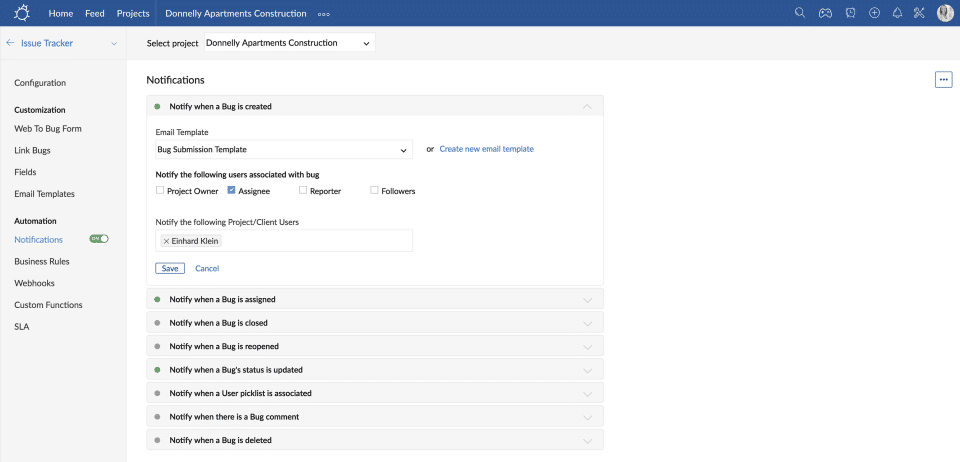Screen dimensions: 960x462
Task: Click the user profile avatar
Action: (945, 13)
